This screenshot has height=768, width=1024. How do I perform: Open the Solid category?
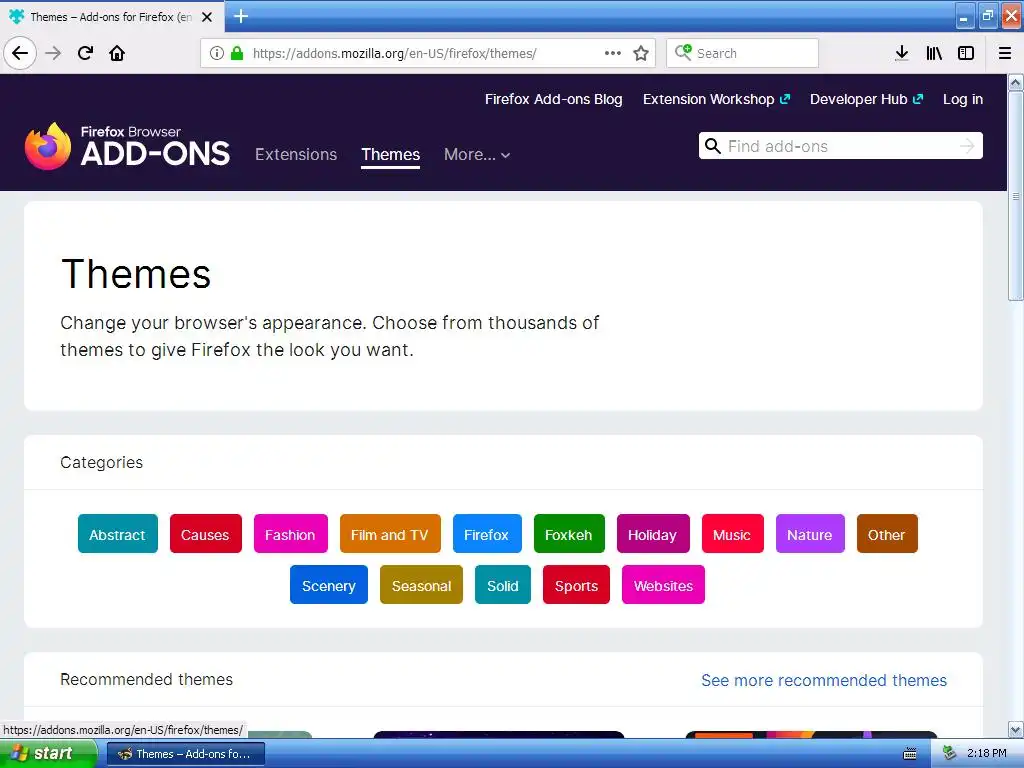[503, 584]
